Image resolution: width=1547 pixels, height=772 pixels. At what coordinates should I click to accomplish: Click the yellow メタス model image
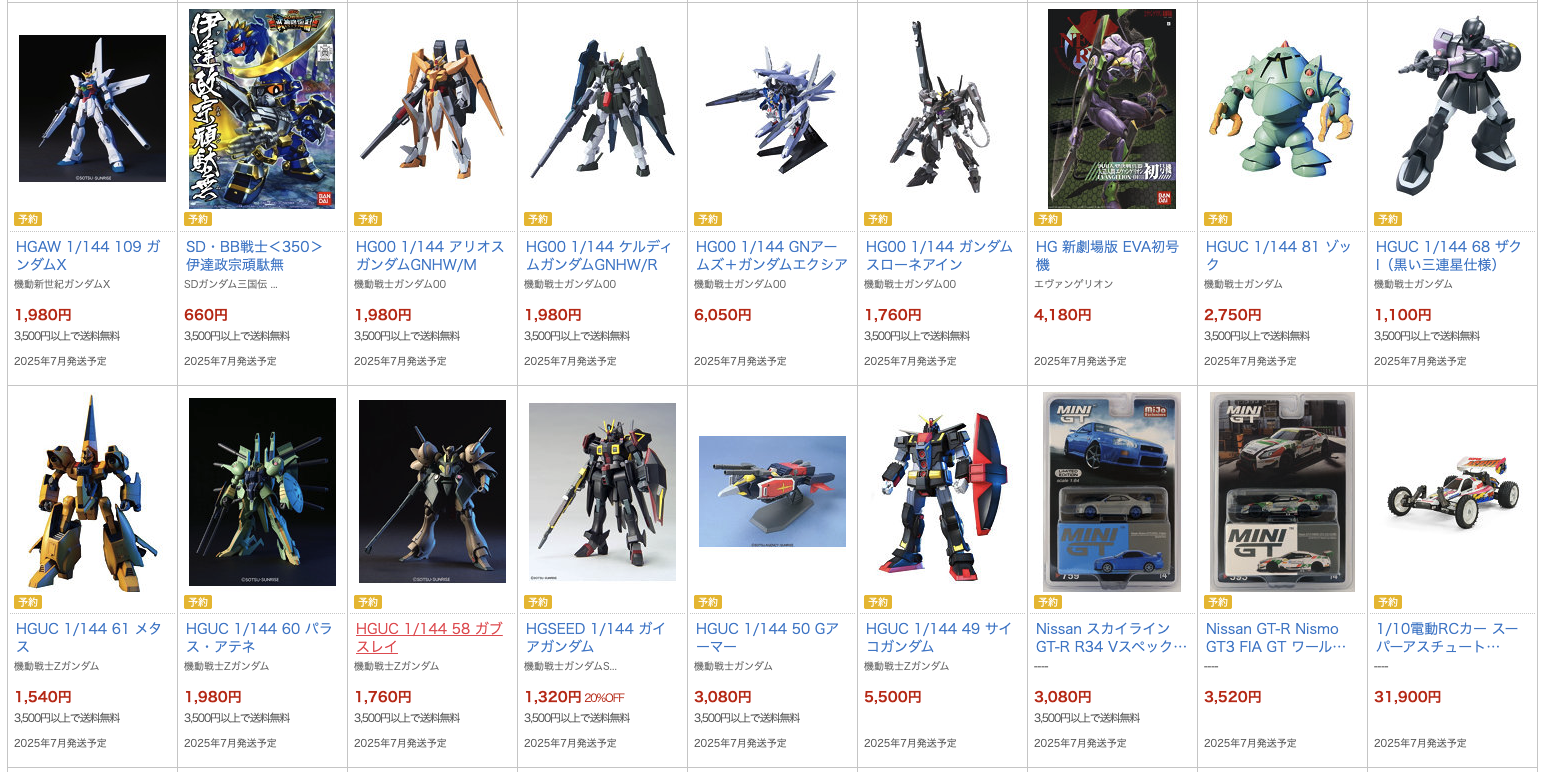92,491
